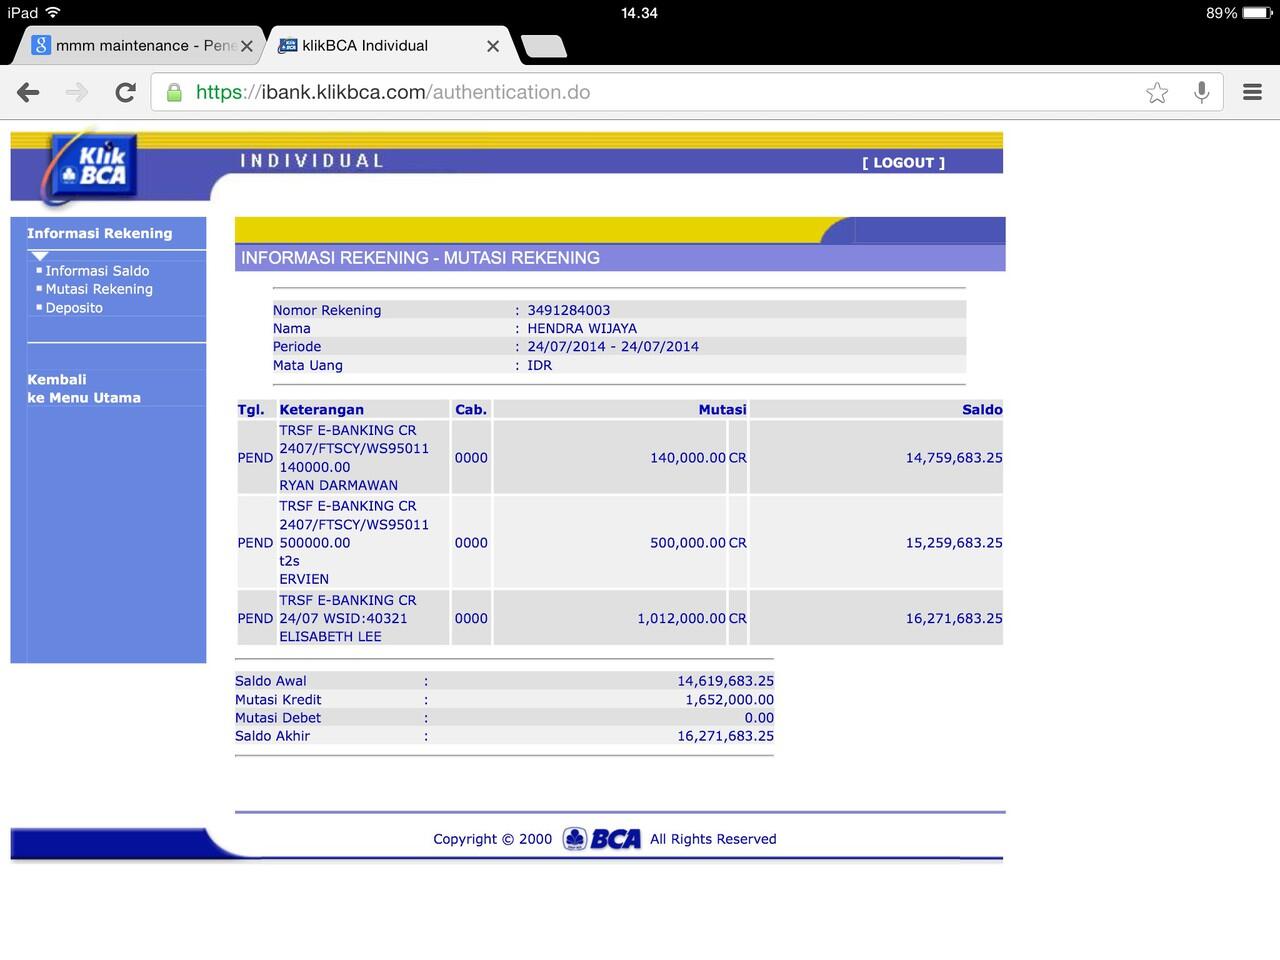The width and height of the screenshot is (1280, 960).
Task: Tap the 14.34 clock in status bar
Action: pos(639,13)
